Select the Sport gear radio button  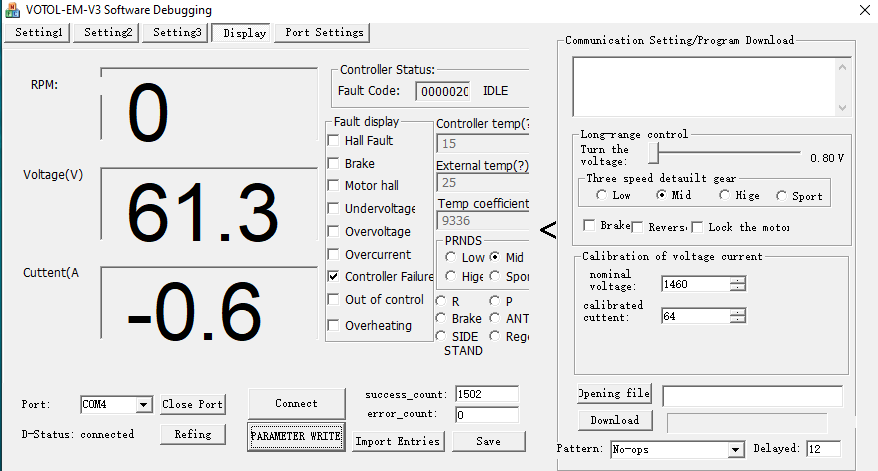783,196
